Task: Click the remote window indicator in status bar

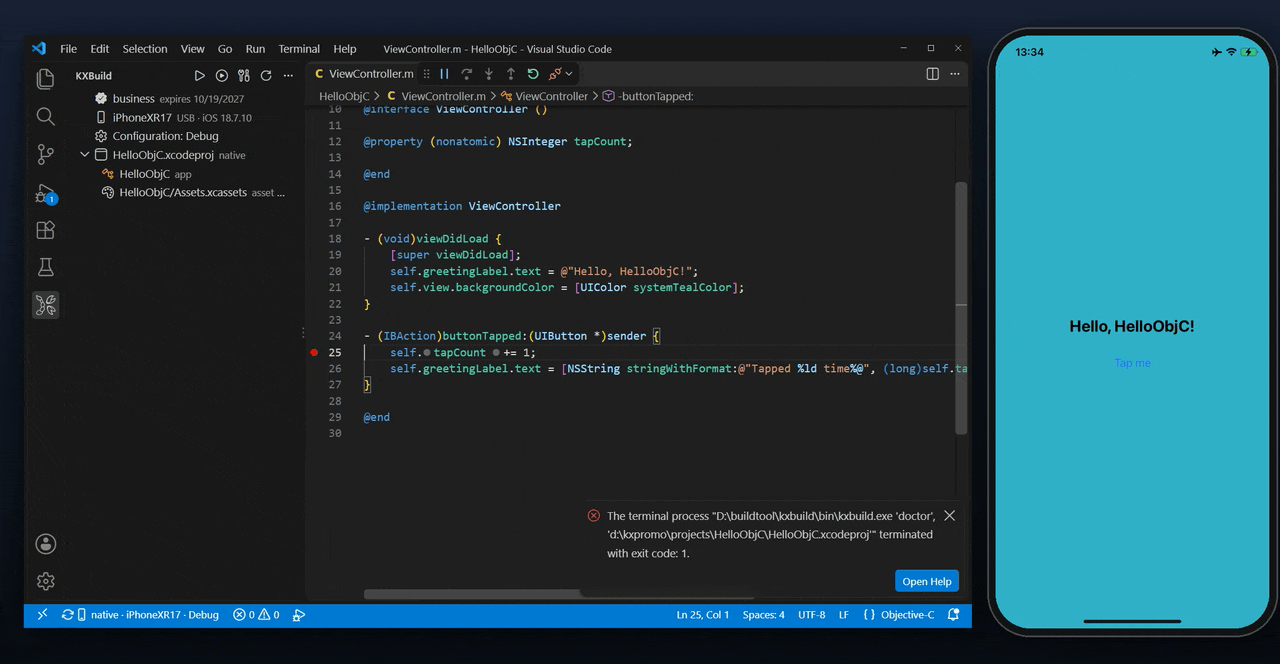Action: tap(42, 615)
